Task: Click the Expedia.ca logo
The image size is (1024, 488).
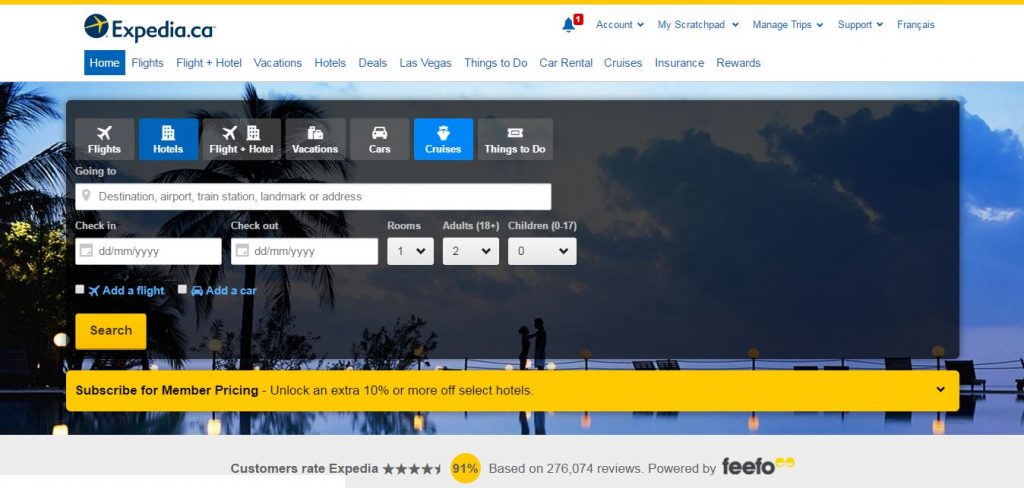Action: pyautogui.click(x=150, y=27)
